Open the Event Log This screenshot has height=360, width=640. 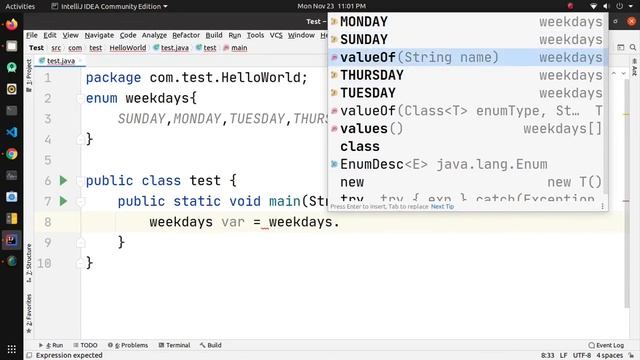coord(606,345)
